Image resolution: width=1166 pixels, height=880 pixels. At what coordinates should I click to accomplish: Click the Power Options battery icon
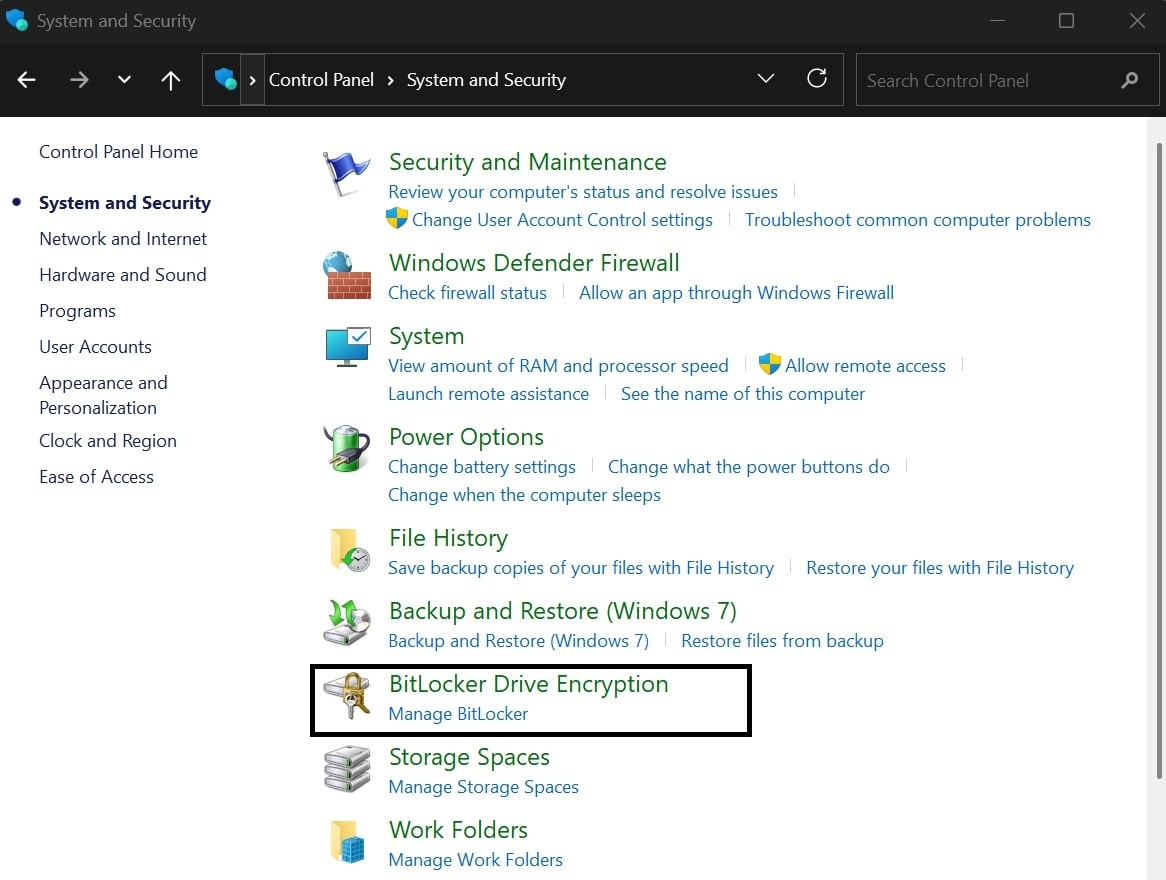(346, 449)
